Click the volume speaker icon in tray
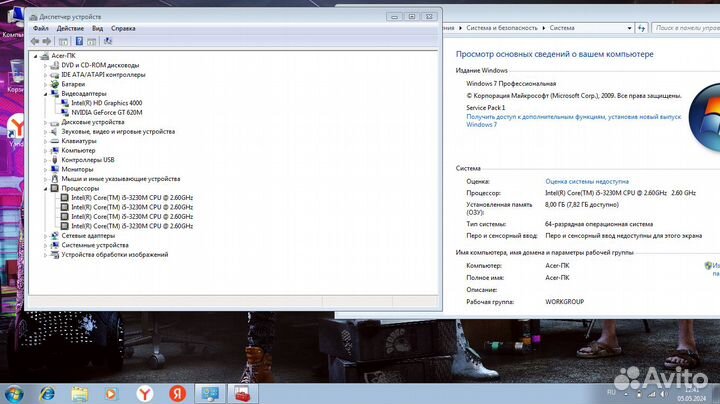Image resolution: width=720 pixels, height=404 pixels. [x=664, y=394]
